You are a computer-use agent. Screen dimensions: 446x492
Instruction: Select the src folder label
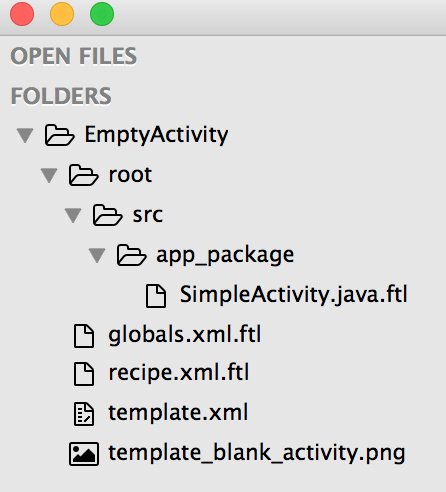coord(148,215)
